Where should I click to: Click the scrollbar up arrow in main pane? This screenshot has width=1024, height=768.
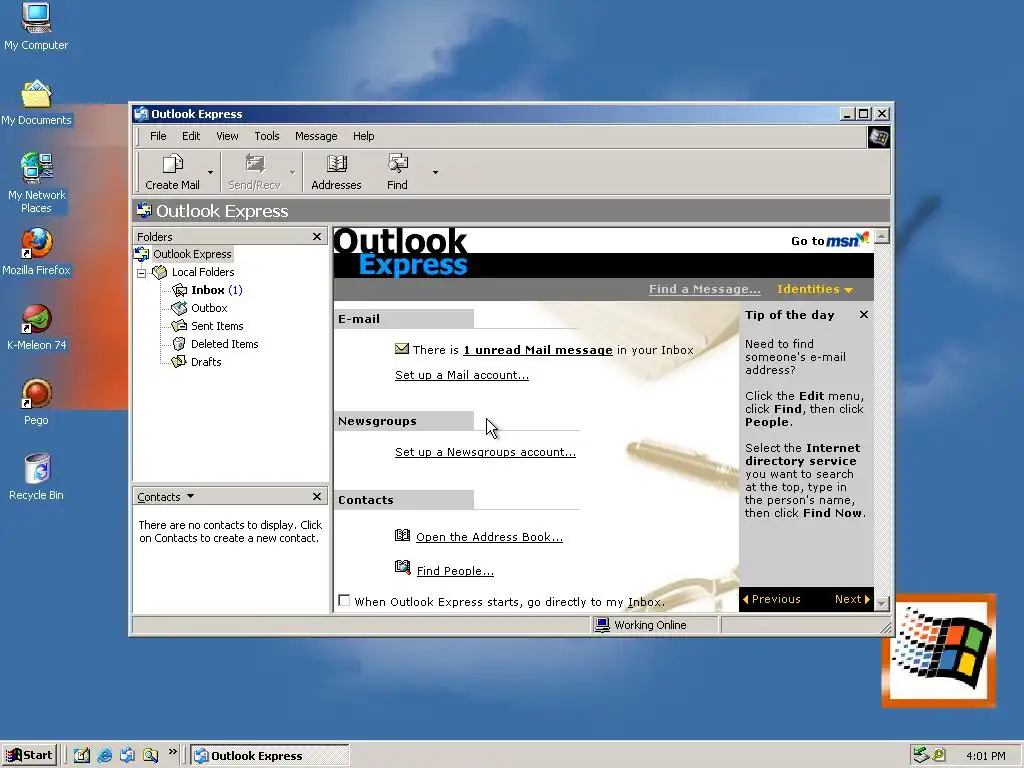click(x=882, y=236)
